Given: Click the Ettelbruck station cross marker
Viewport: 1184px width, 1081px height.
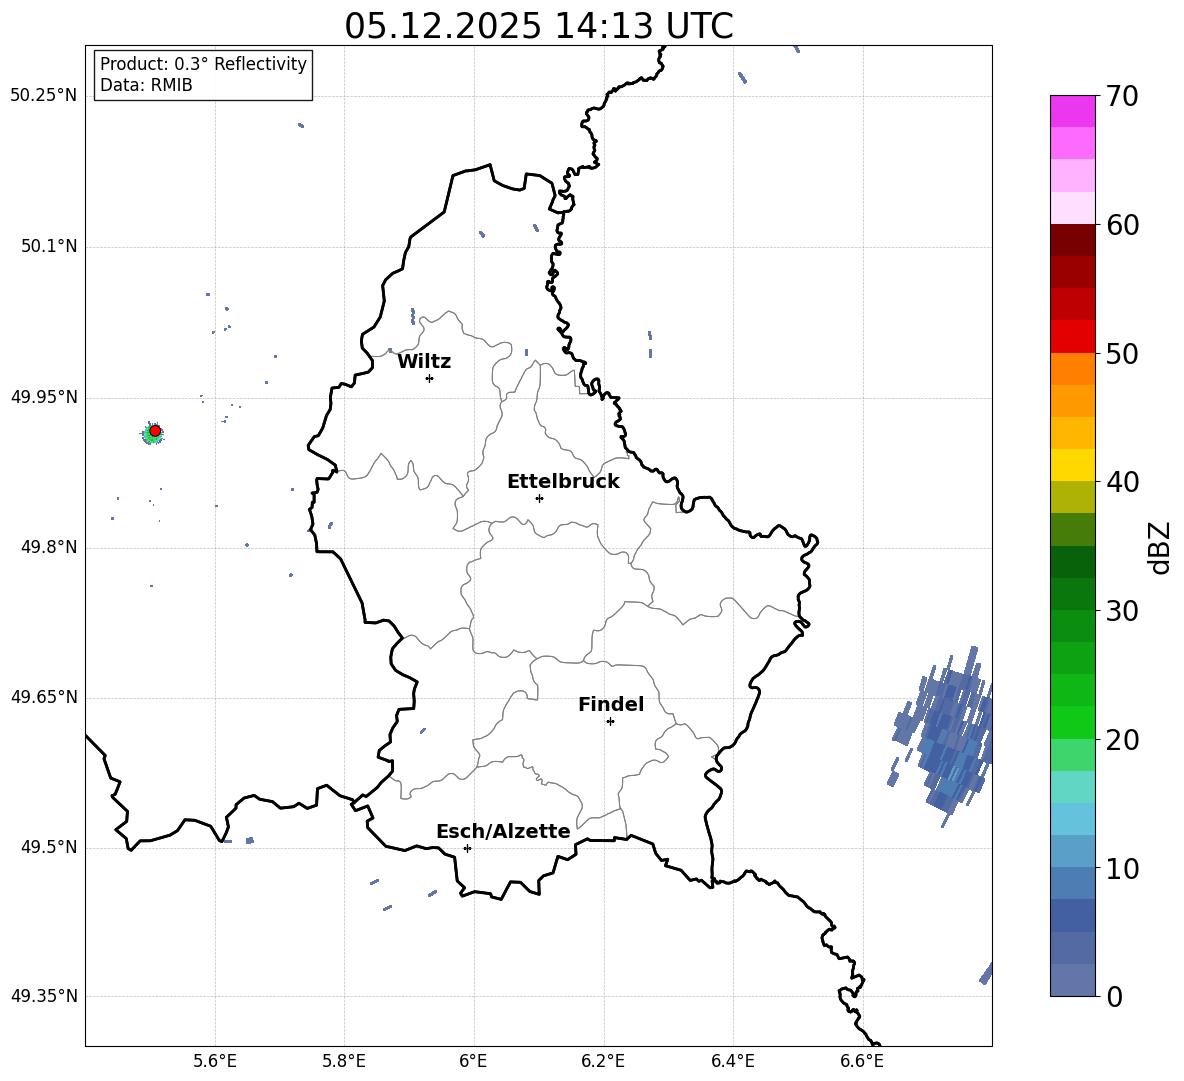Looking at the screenshot, I should (539, 498).
